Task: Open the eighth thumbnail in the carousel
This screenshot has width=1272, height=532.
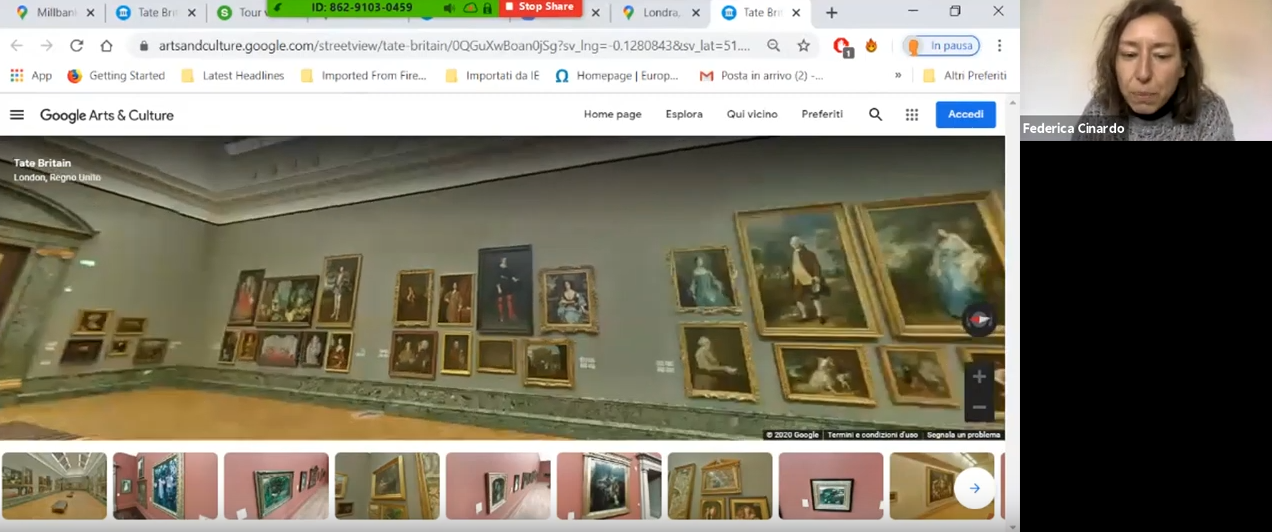Action: 831,486
